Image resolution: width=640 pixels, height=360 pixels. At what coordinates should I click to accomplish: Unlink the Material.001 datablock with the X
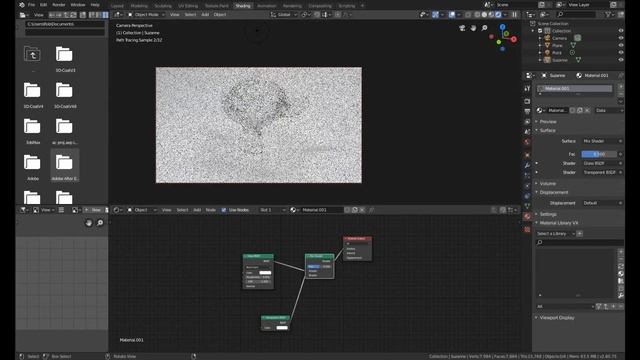click(587, 111)
